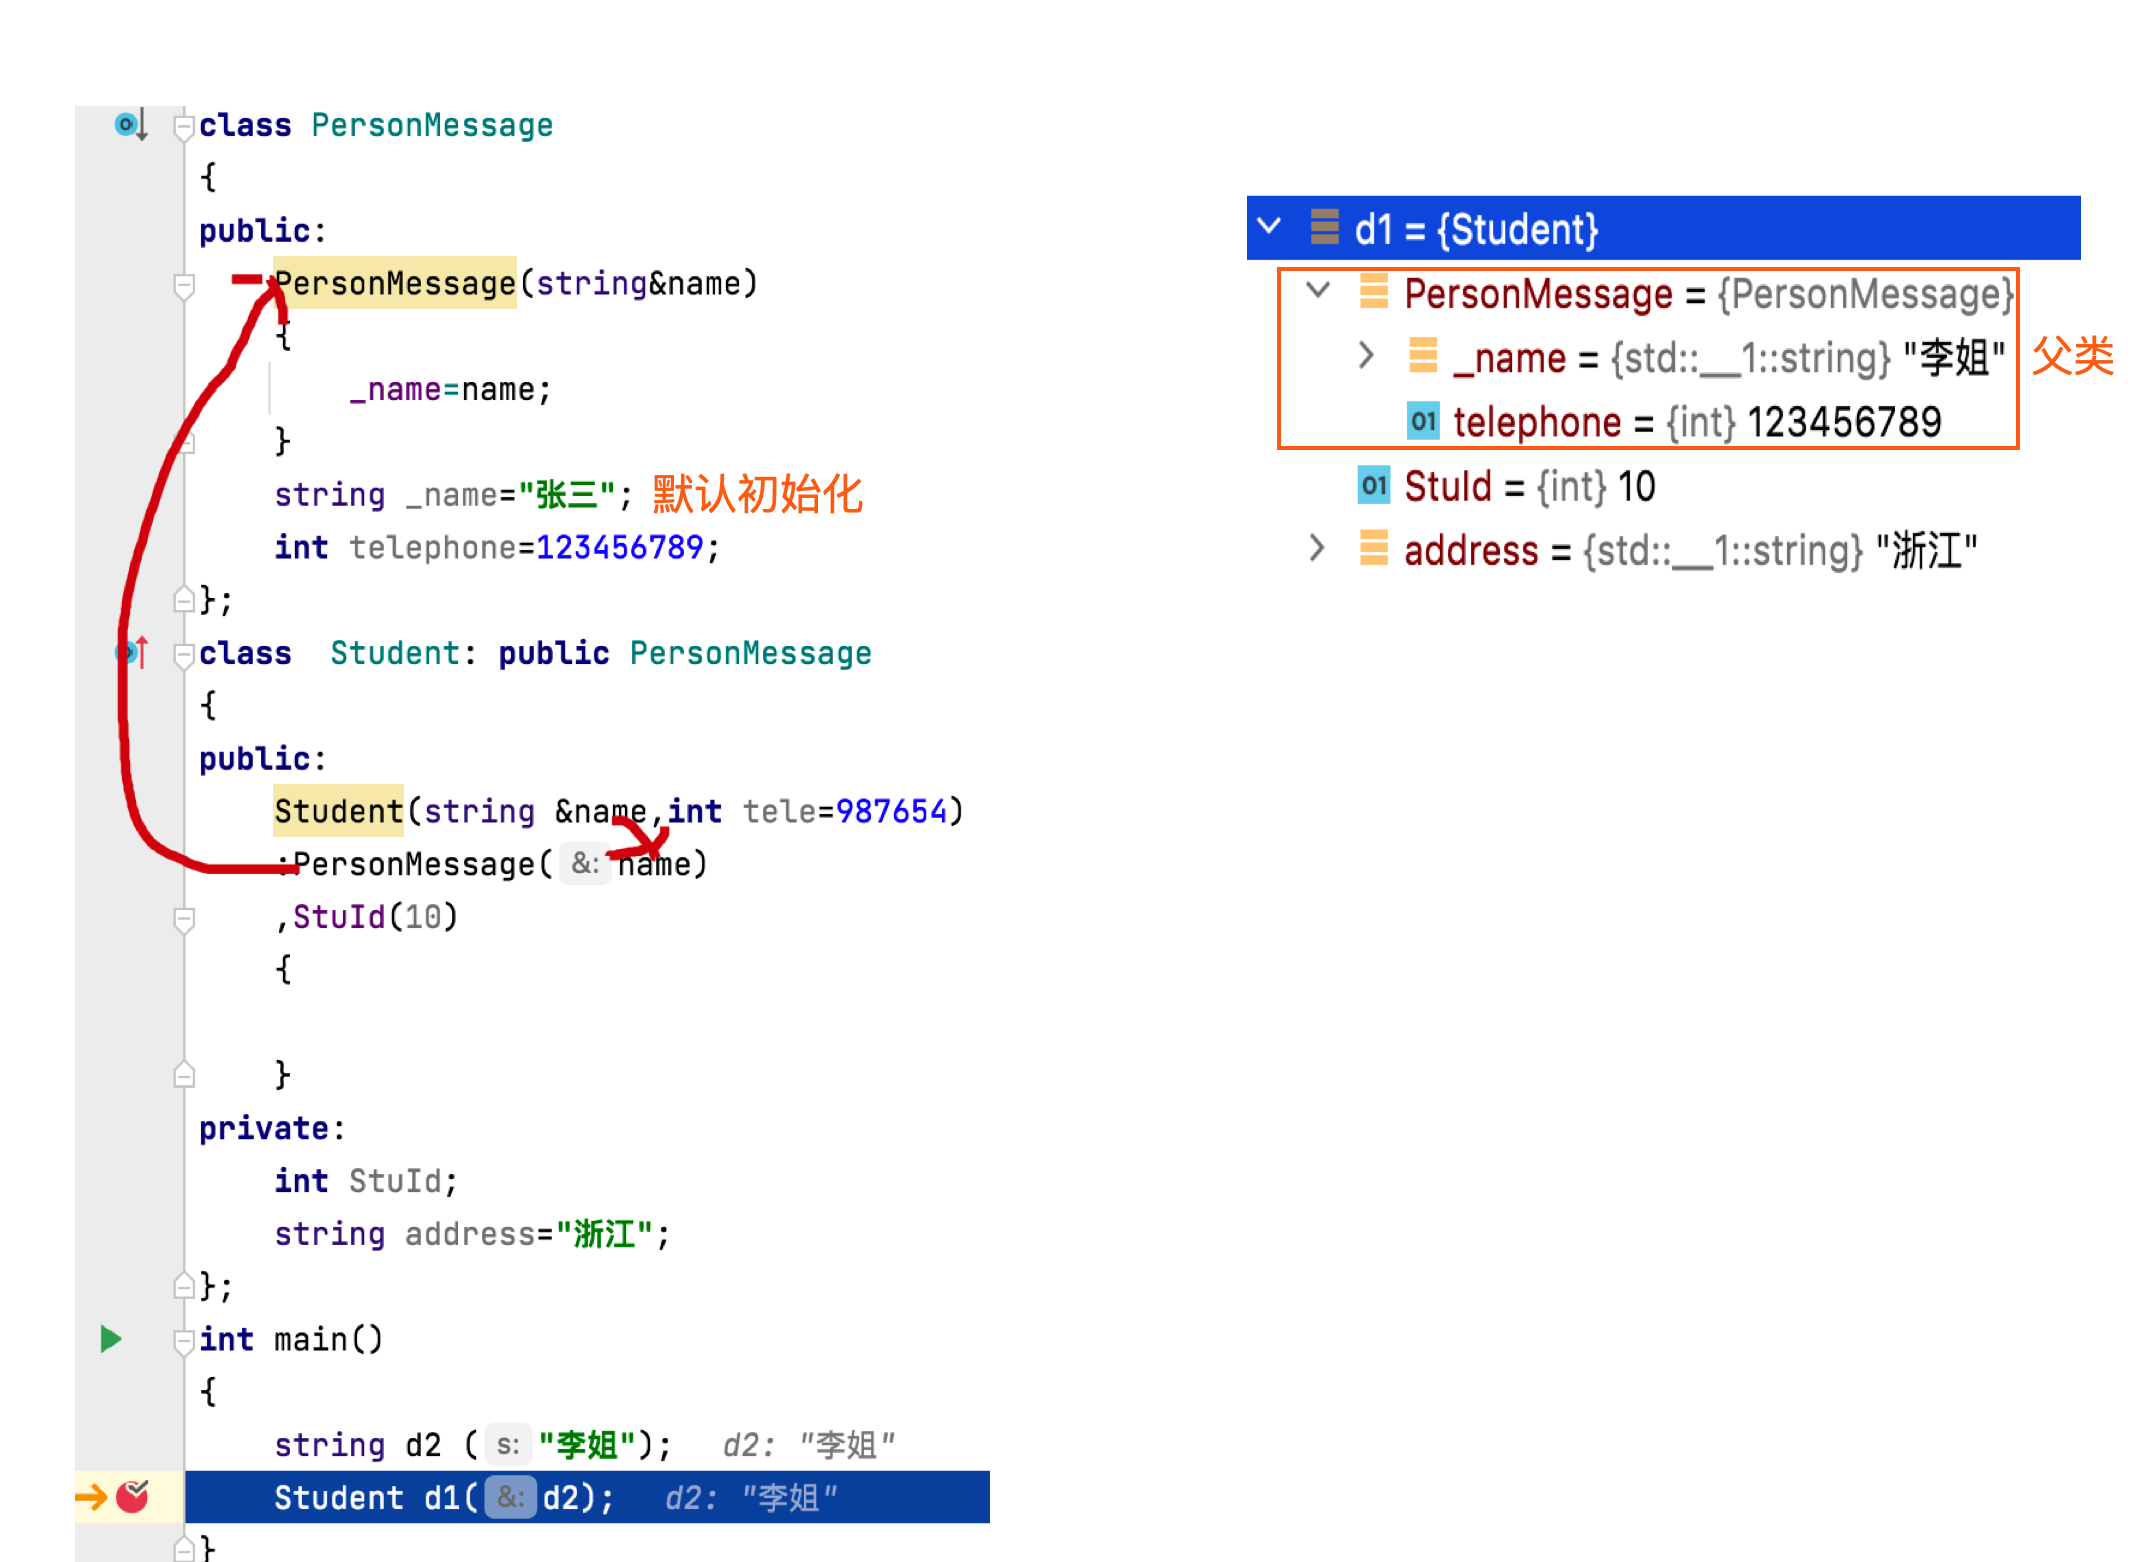This screenshot has height=1562, width=2152.
Task: Click the superclass gutter icon beside class Student
Action: coord(134,653)
